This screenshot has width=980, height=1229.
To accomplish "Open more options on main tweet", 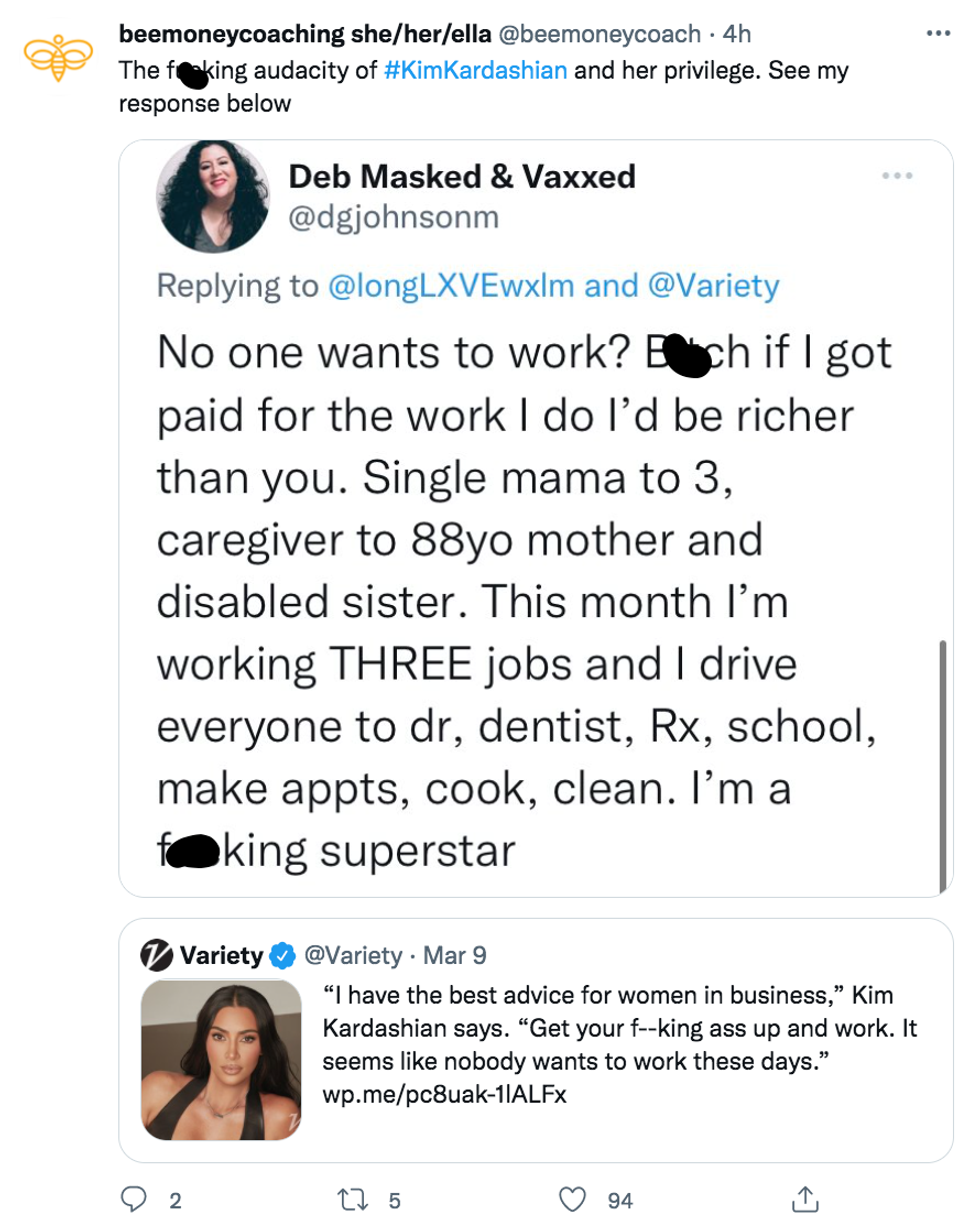I will click(937, 34).
